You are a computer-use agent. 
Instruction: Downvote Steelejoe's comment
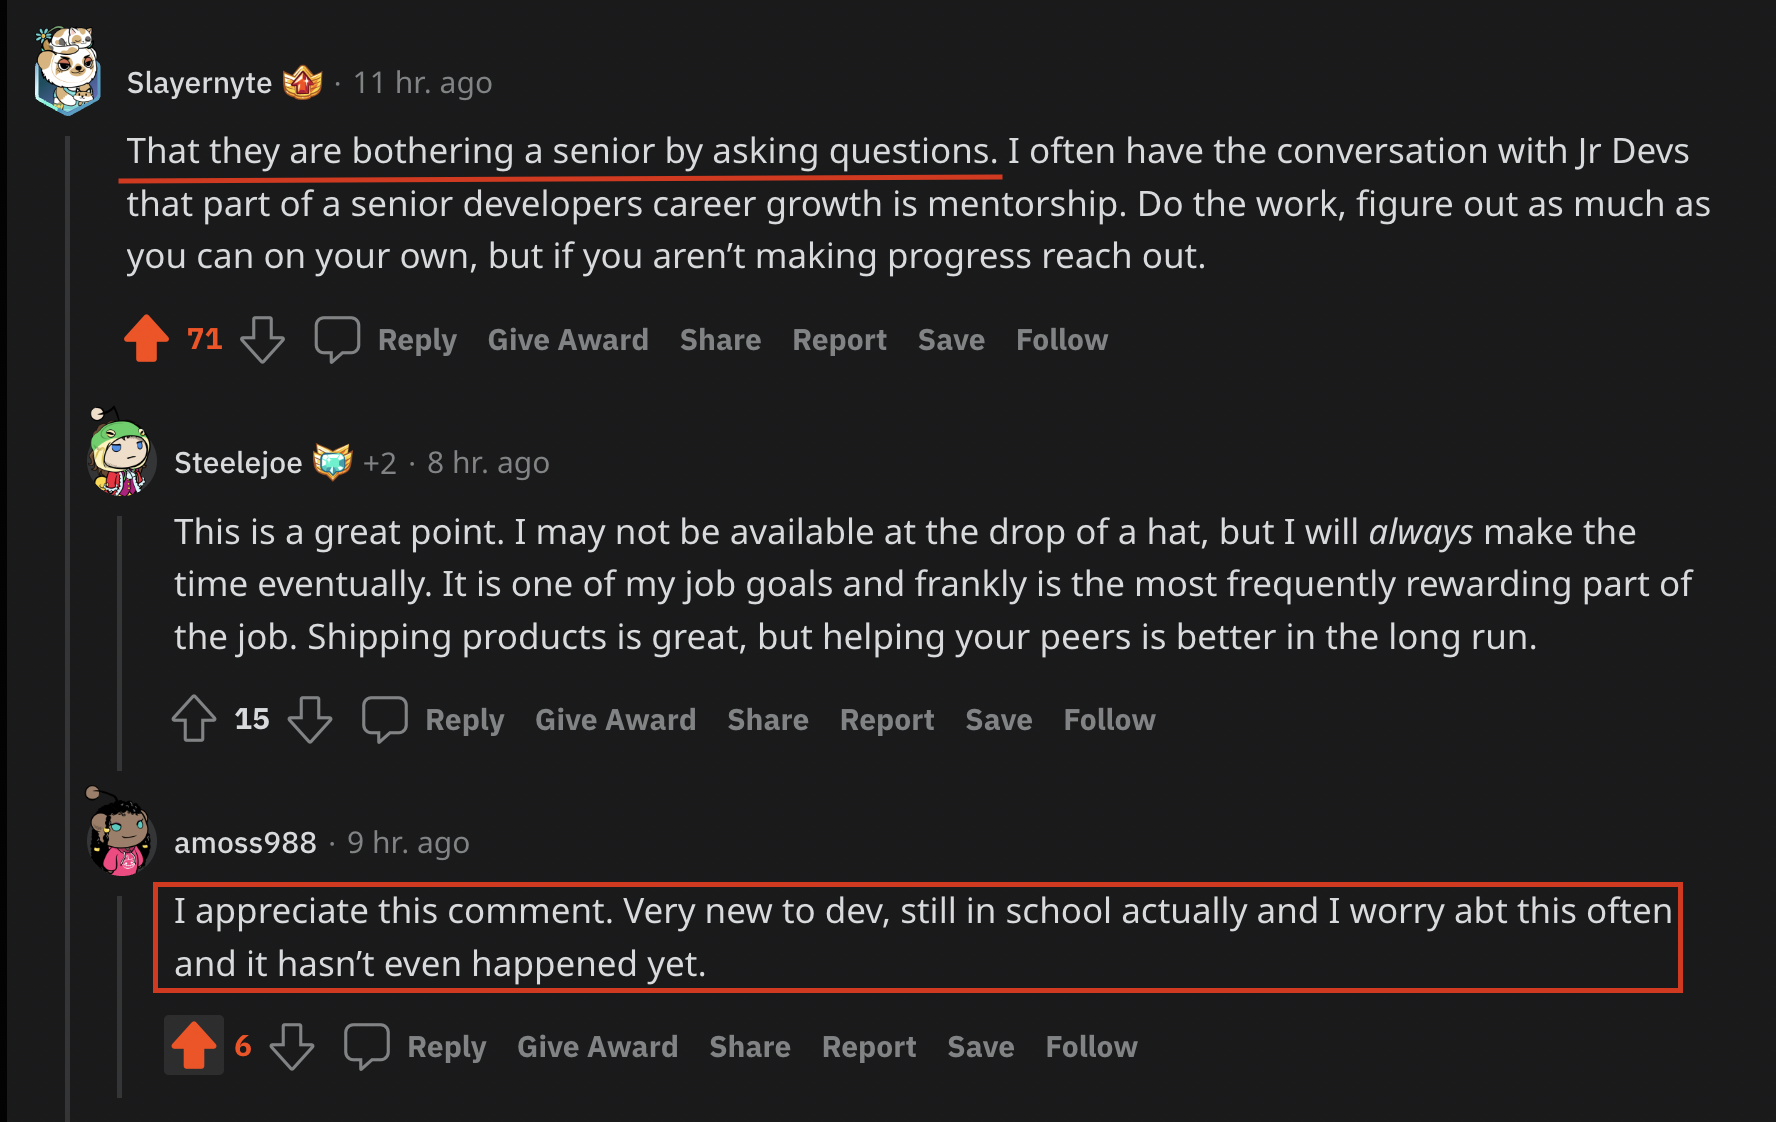pos(310,719)
